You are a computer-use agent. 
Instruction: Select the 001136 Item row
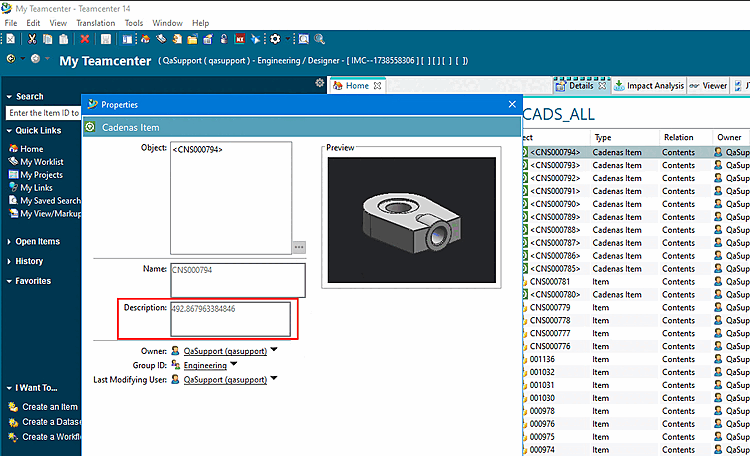point(636,359)
